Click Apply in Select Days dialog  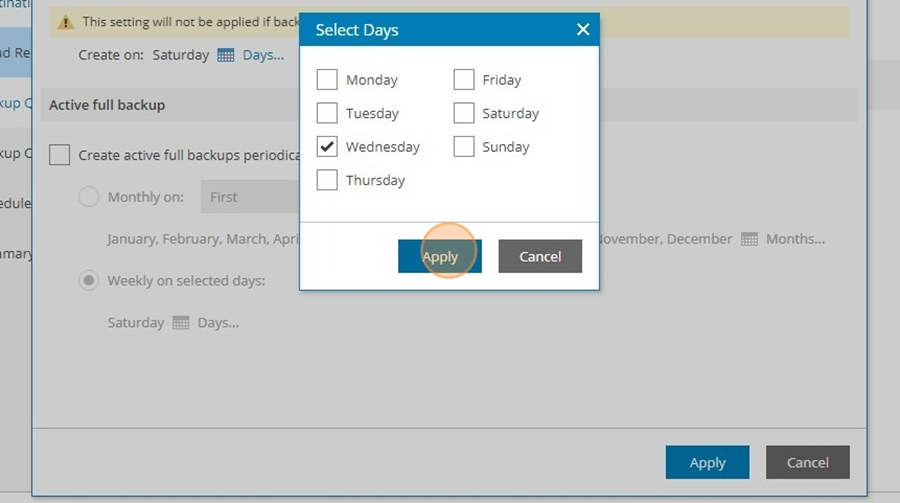coord(440,256)
